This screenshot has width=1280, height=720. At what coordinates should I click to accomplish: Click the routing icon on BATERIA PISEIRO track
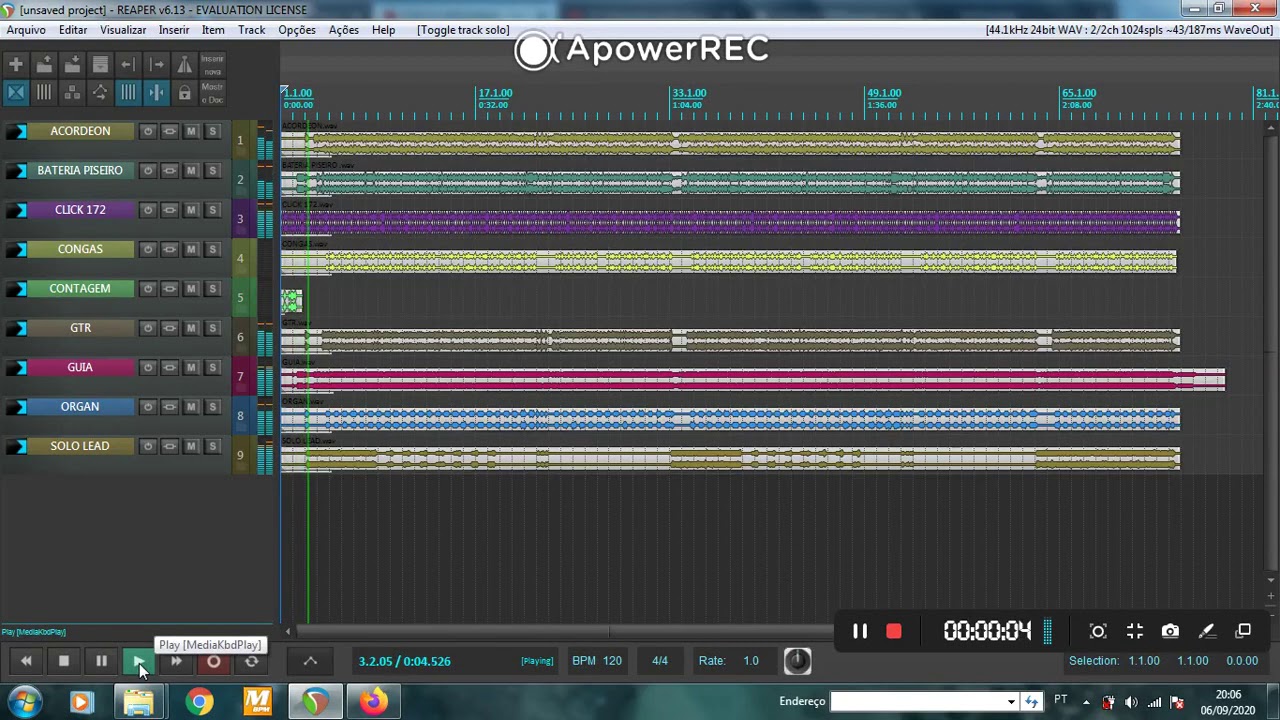pyautogui.click(x=169, y=170)
